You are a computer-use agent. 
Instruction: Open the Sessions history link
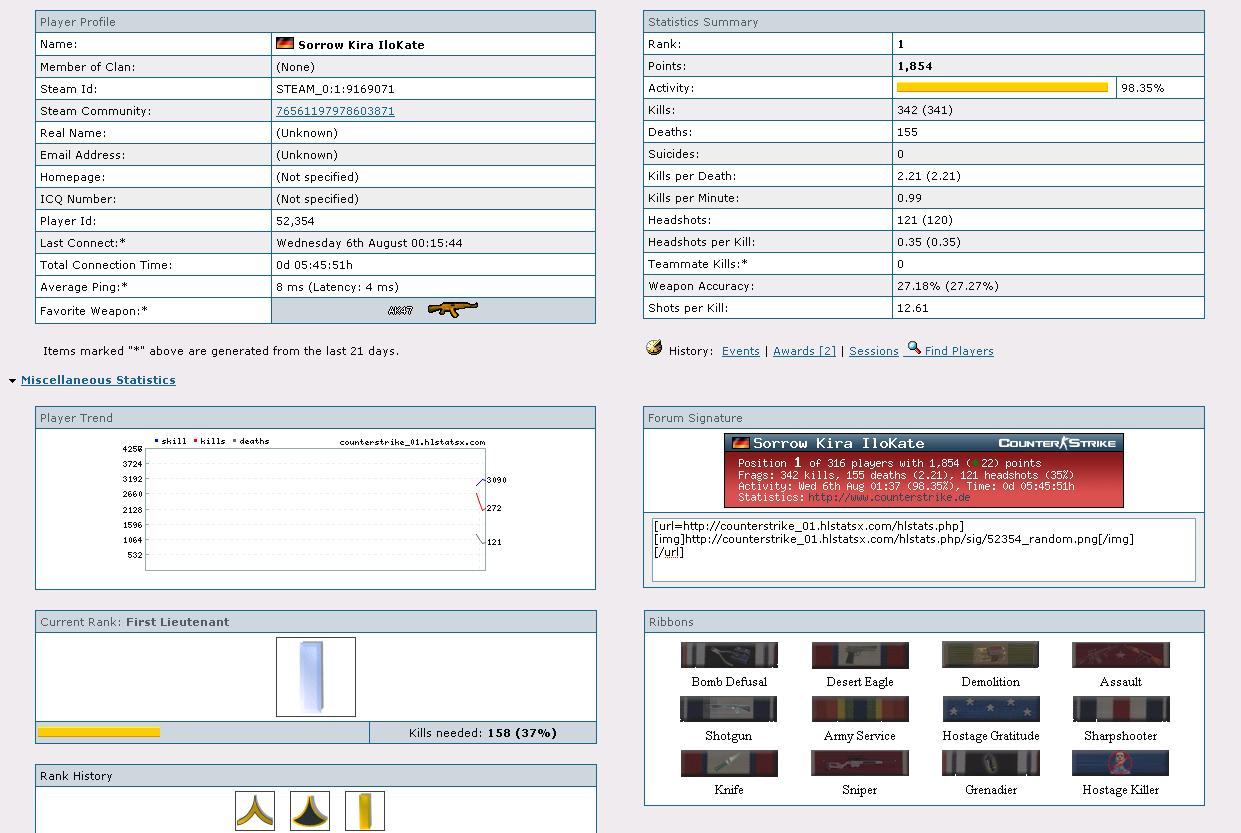874,351
